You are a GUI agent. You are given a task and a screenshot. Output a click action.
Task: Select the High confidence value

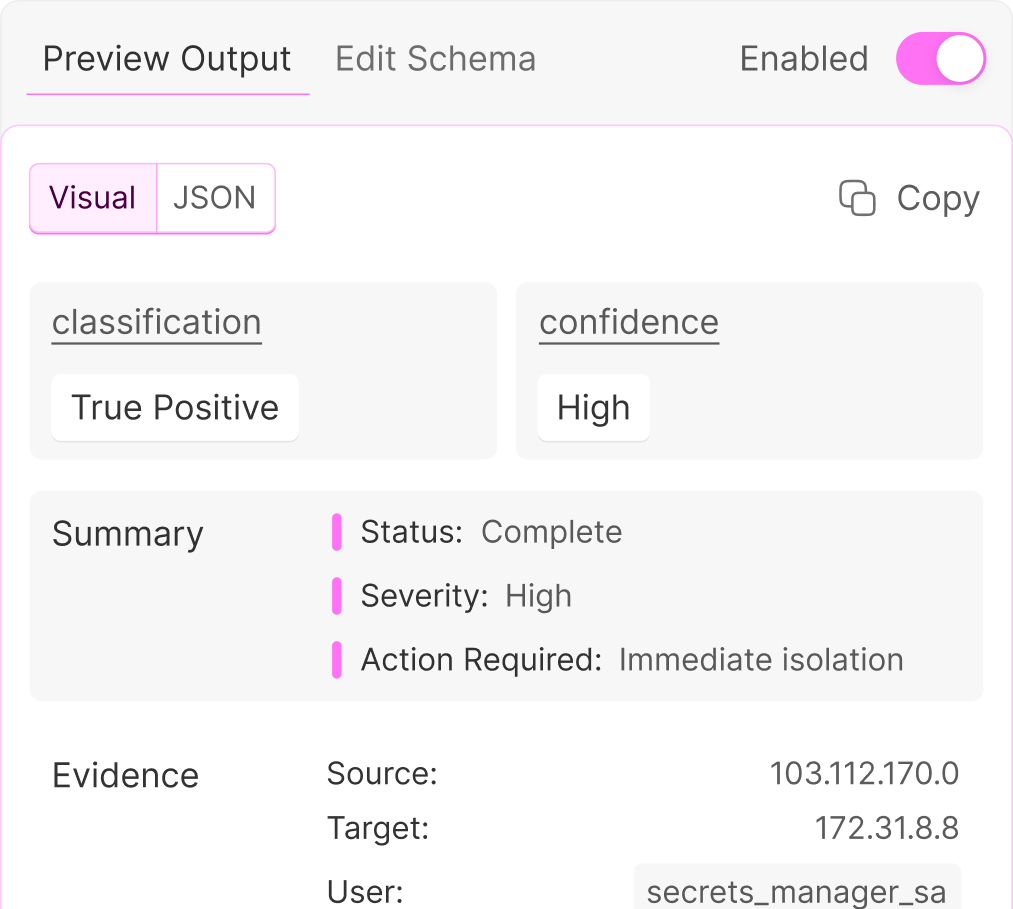tap(593, 407)
